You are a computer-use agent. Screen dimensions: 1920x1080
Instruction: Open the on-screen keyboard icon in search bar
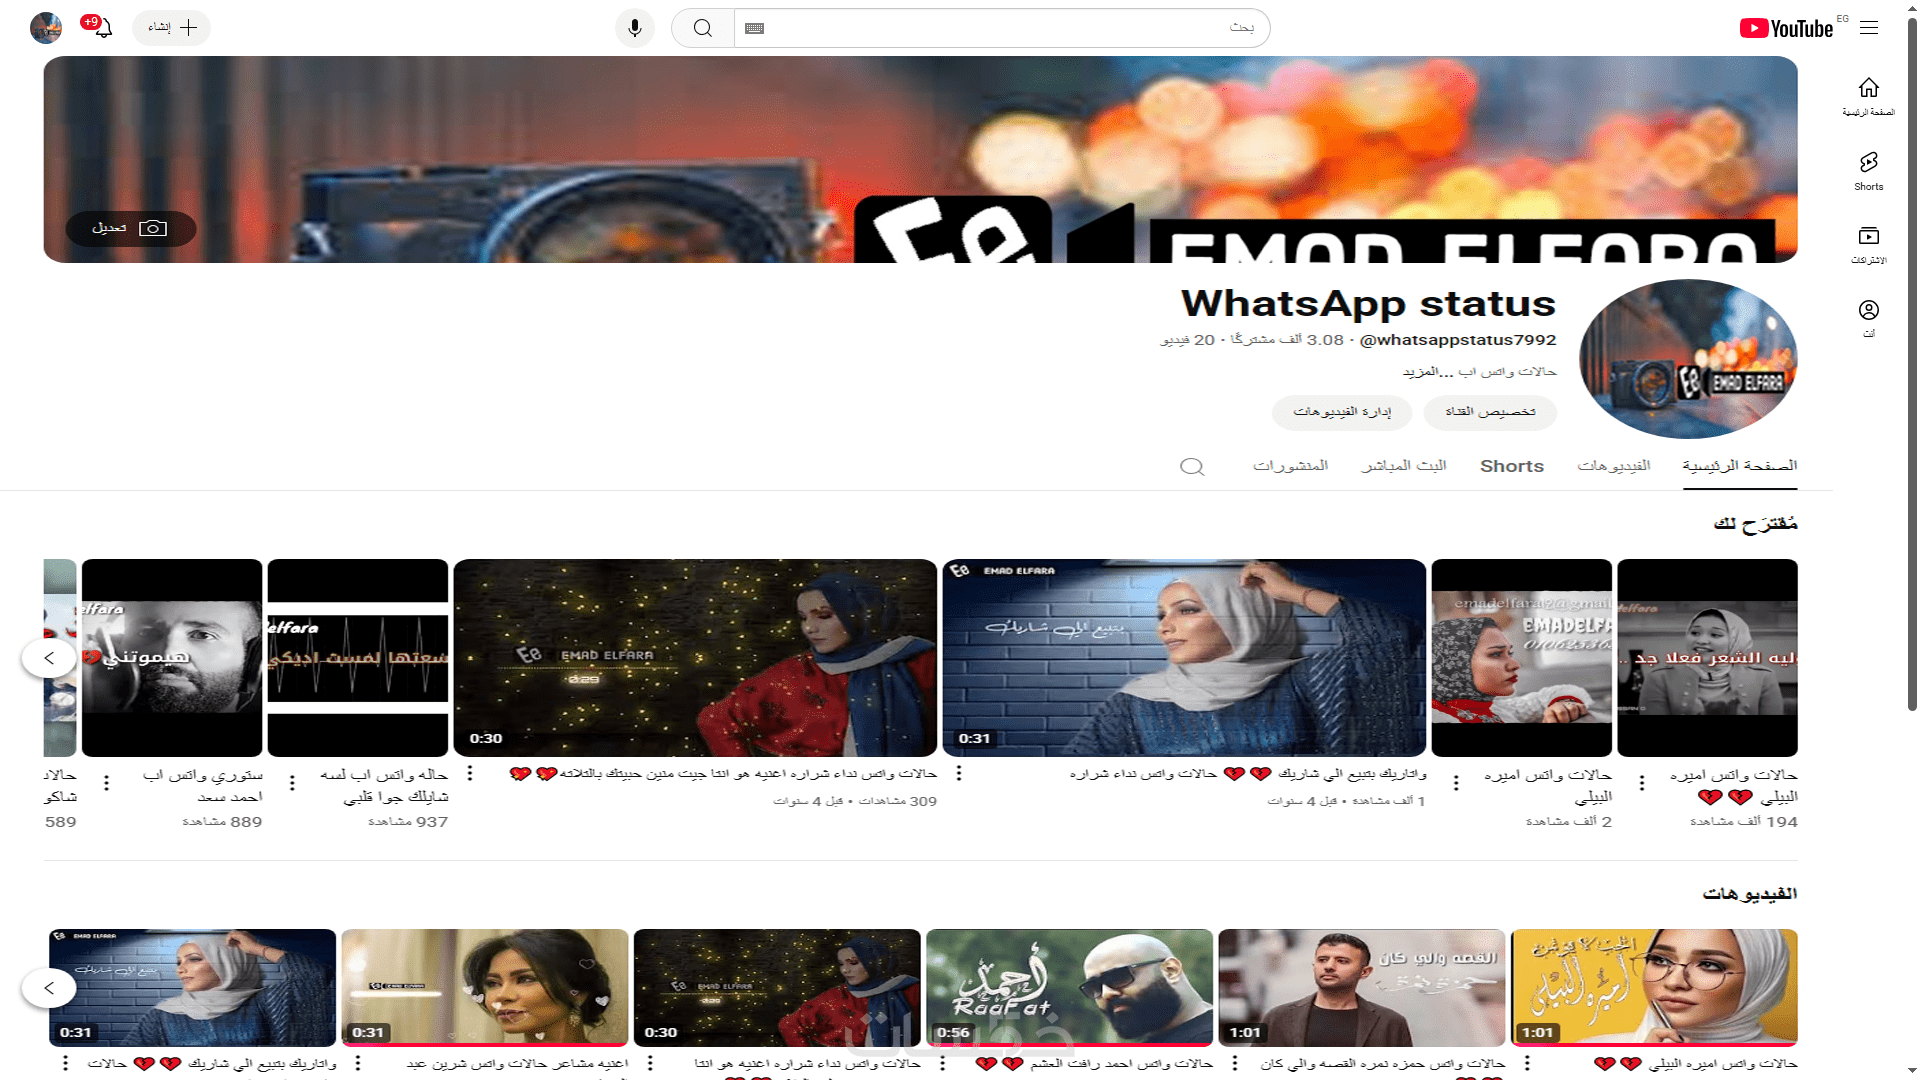tap(755, 28)
